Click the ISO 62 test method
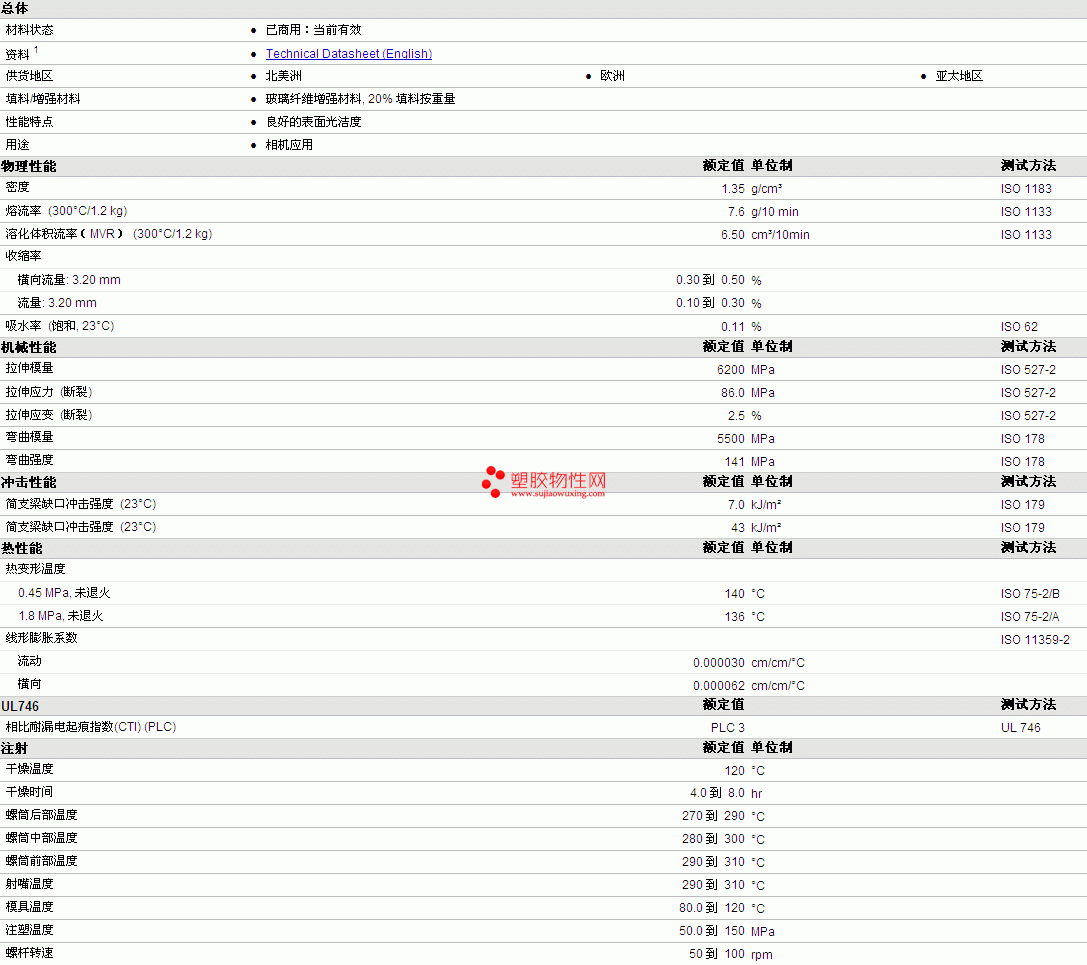Screen dimensions: 1087x965 pyautogui.click(x=1019, y=327)
